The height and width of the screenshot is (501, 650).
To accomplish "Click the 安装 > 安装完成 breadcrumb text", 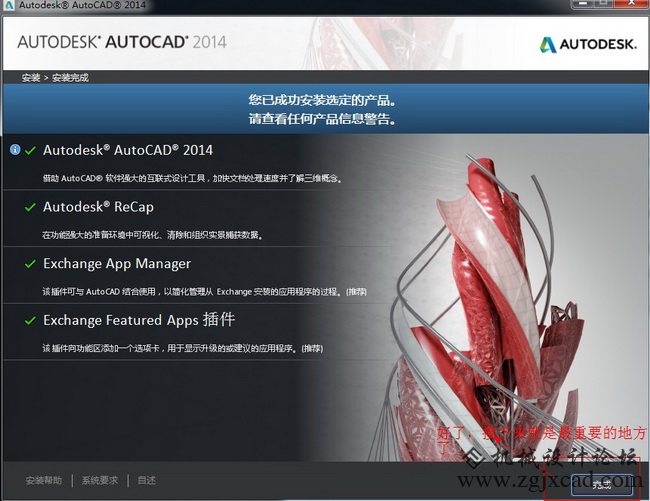I will tap(55, 77).
